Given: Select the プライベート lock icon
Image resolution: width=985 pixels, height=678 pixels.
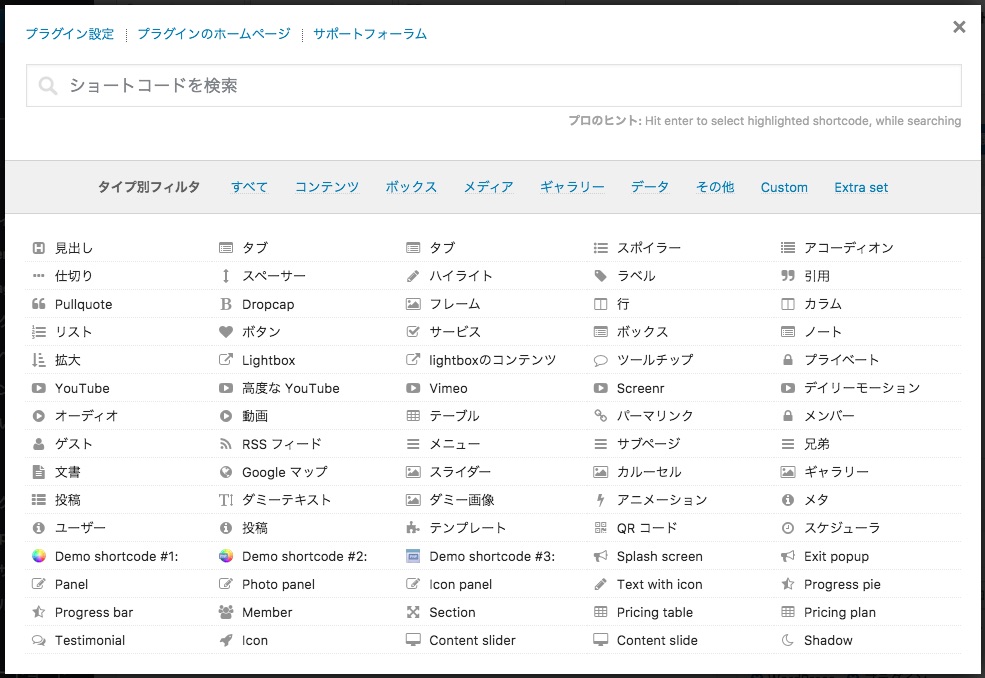Looking at the screenshot, I should 788,360.
